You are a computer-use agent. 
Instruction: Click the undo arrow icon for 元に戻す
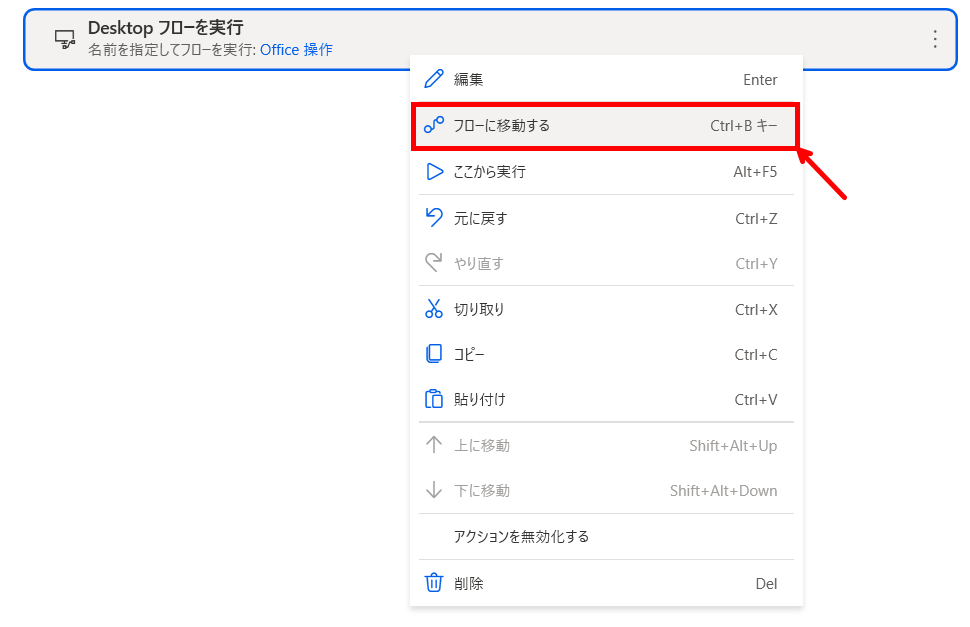434,218
